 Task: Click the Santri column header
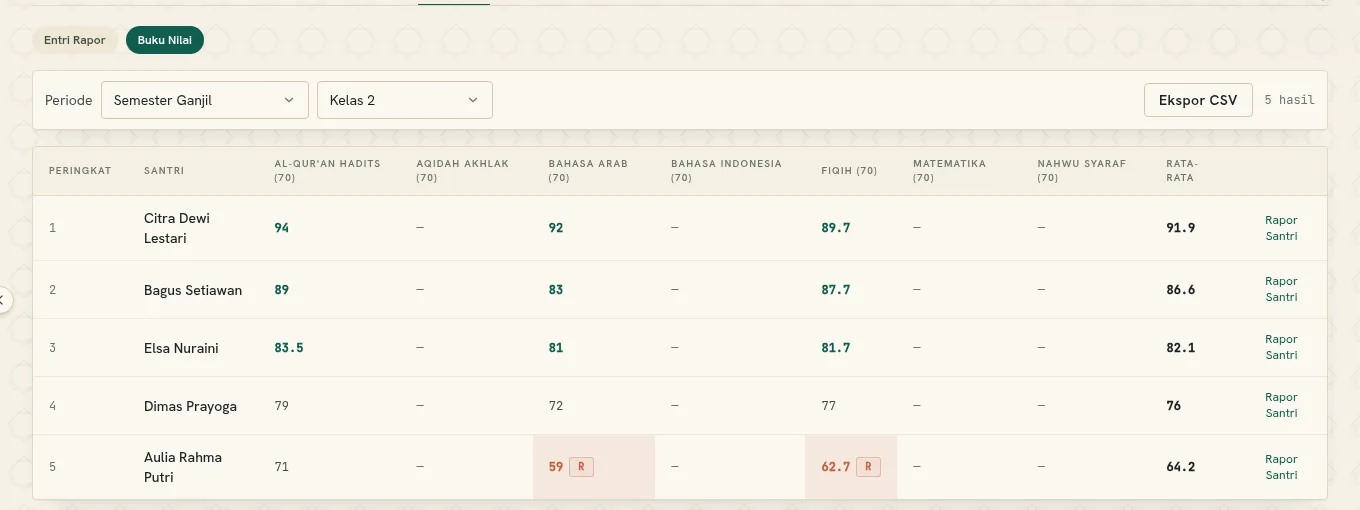click(x=164, y=171)
